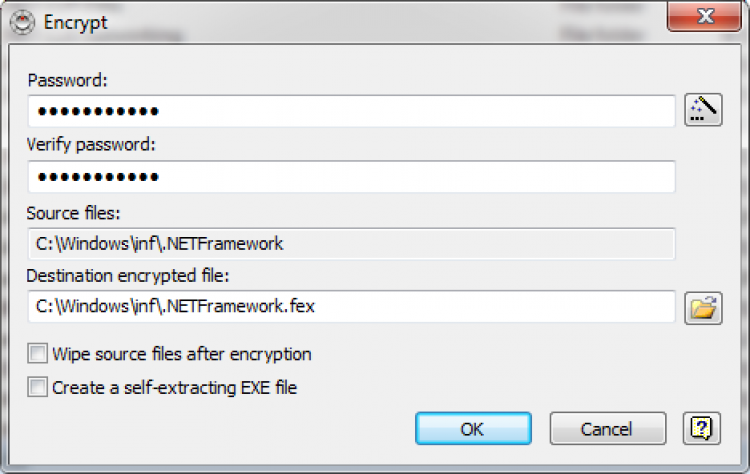This screenshot has width=750, height=474.
Task: Edit the Destination encrypted file path
Action: [x=350, y=307]
